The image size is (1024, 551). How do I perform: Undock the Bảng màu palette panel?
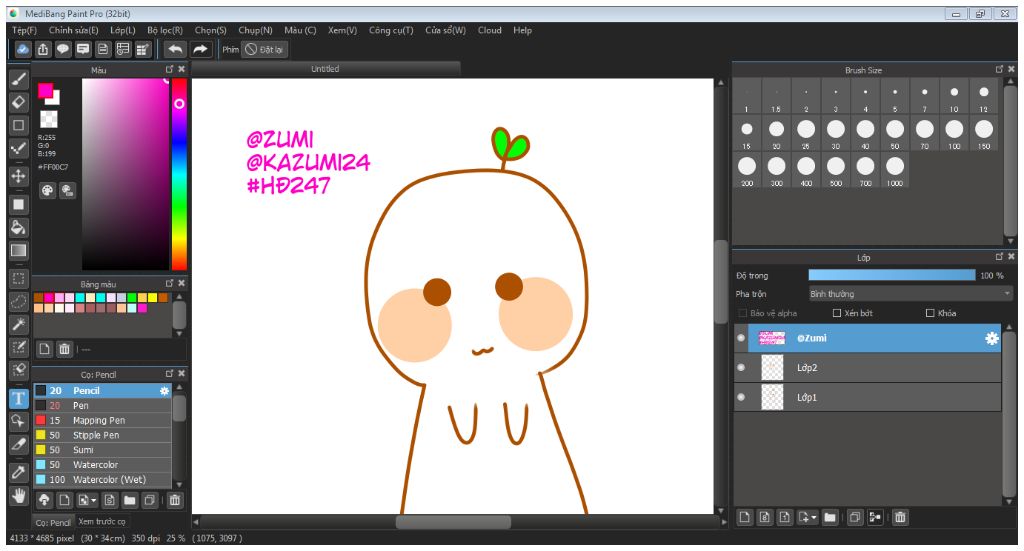point(170,283)
